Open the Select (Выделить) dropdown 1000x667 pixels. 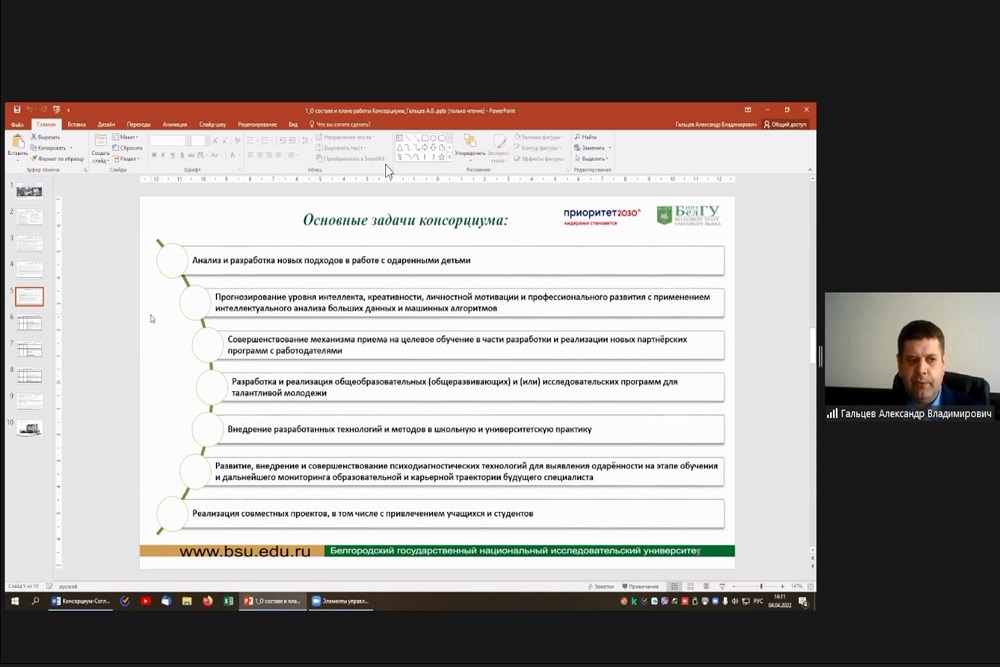click(x=592, y=159)
